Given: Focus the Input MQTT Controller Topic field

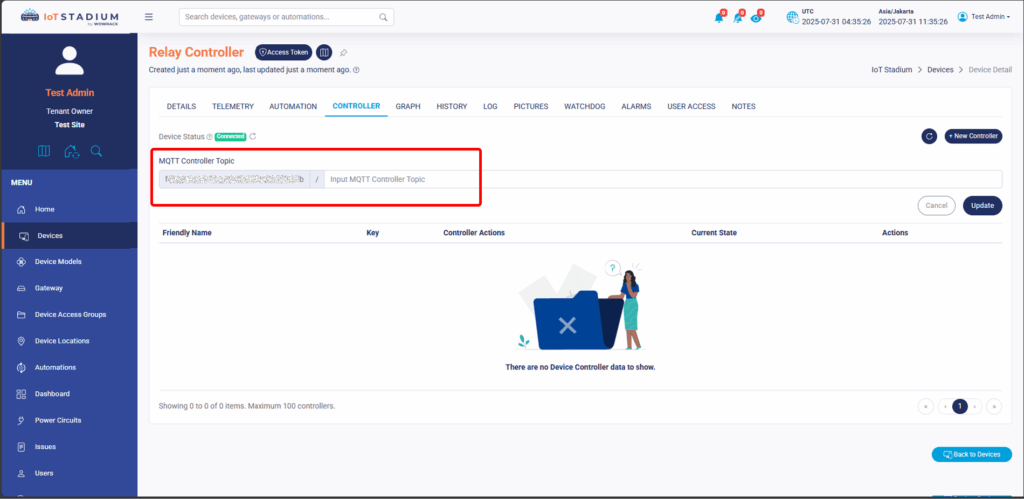Looking at the screenshot, I should (x=660, y=179).
